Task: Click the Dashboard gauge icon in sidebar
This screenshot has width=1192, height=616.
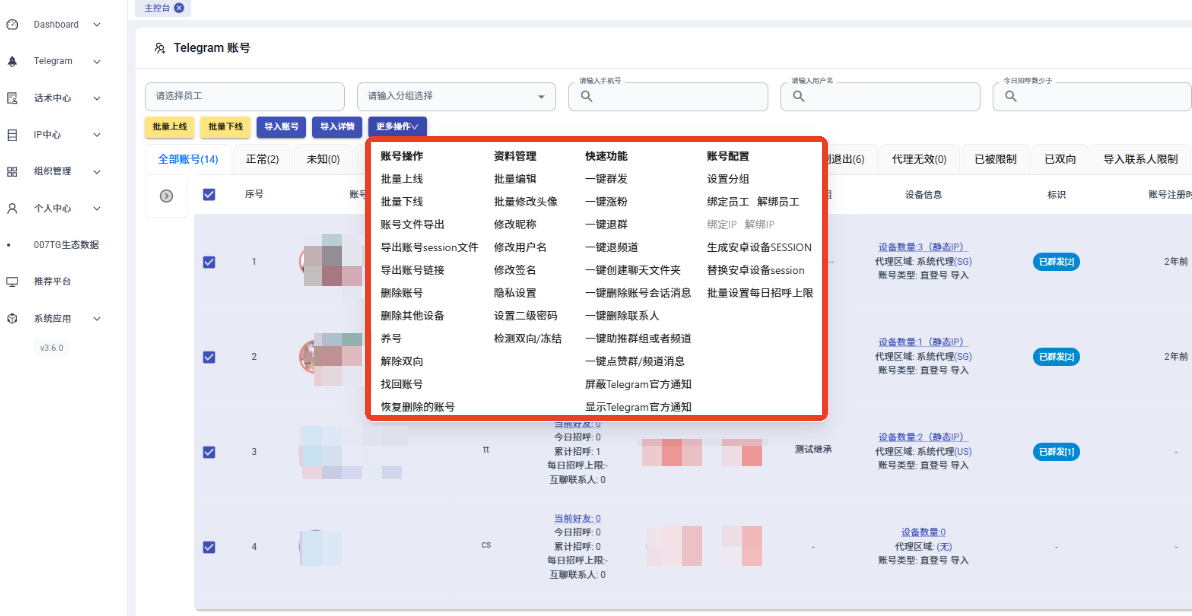Action: click(x=12, y=24)
